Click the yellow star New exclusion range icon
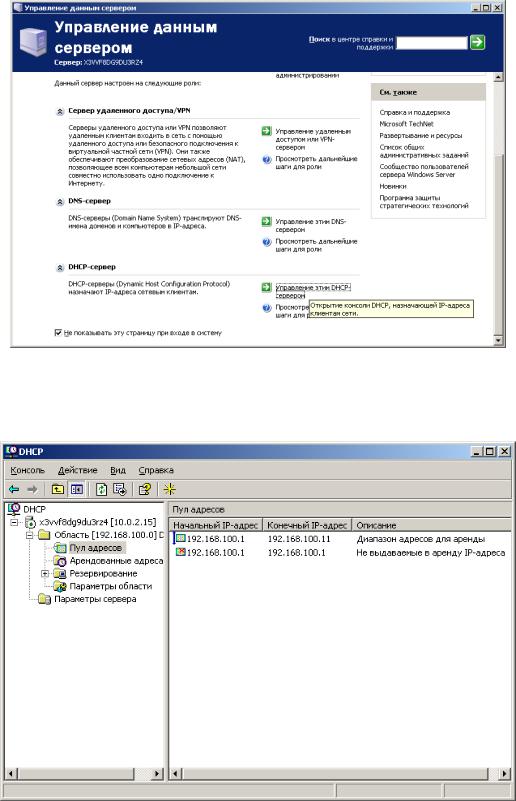The width and height of the screenshot is (516, 801). coord(170,489)
